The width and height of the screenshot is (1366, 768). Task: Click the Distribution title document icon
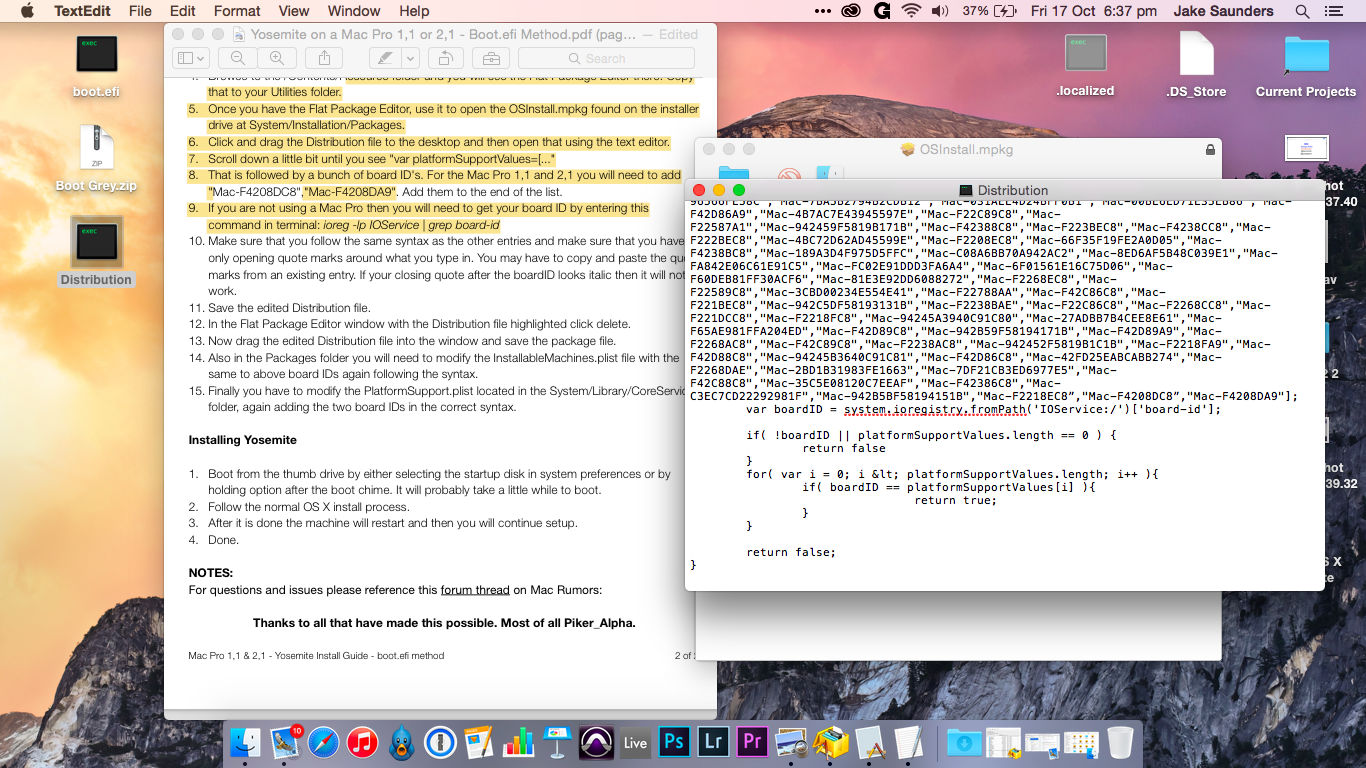(x=966, y=190)
